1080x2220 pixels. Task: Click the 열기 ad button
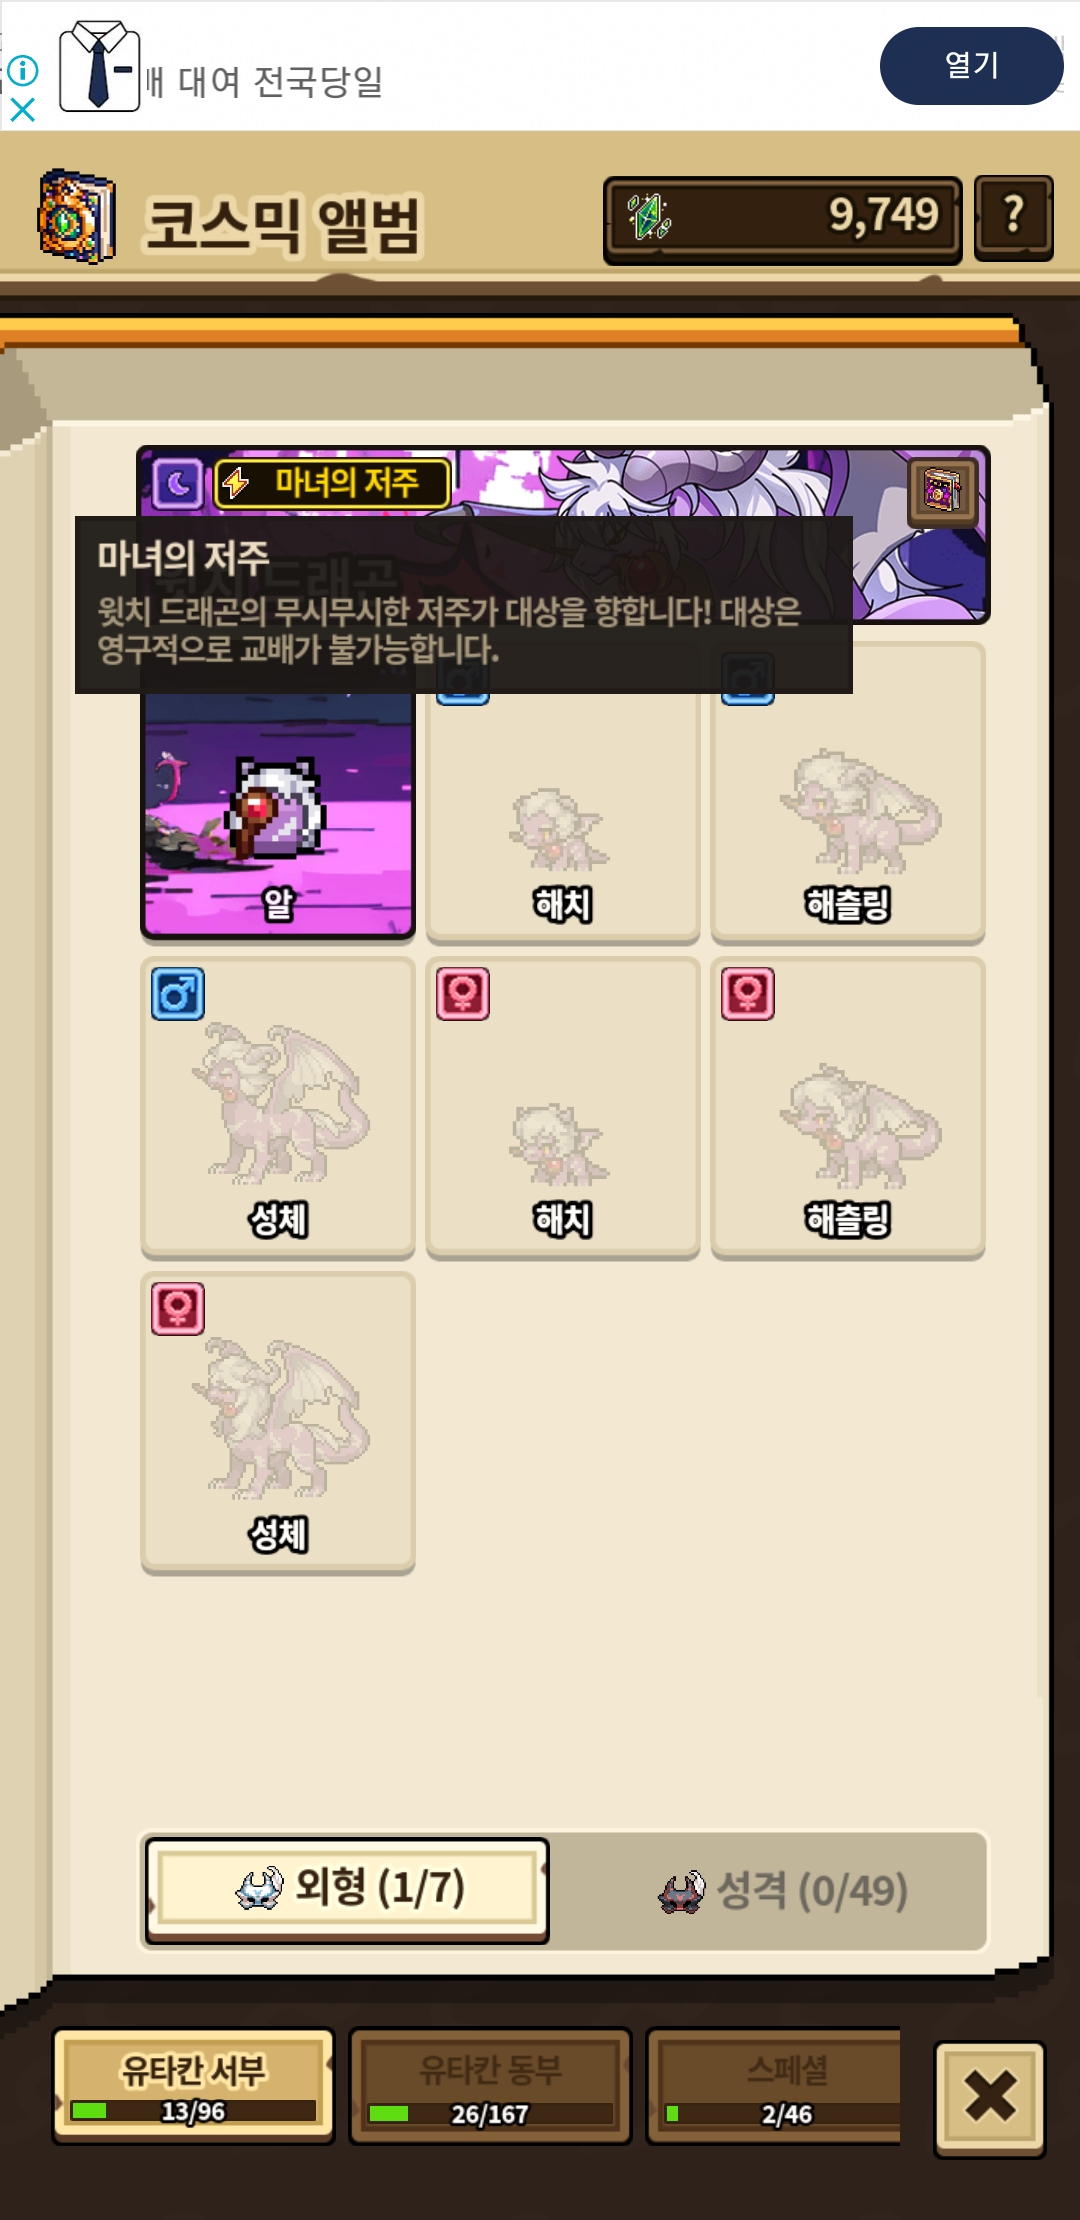pos(971,66)
